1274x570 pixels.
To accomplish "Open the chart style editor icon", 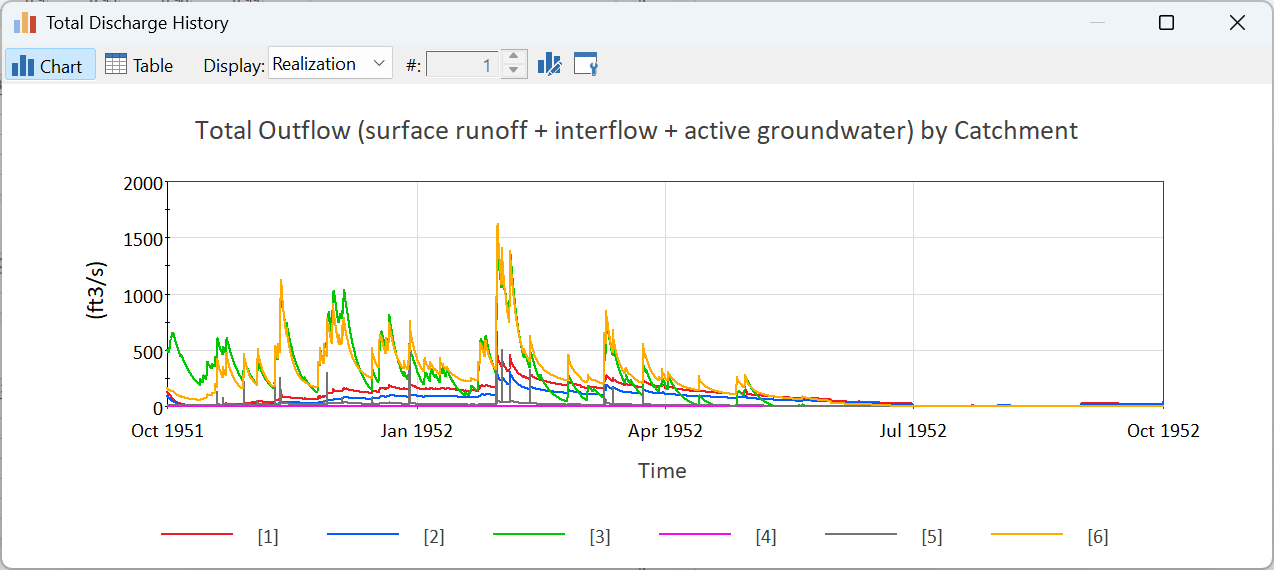I will 550,65.
